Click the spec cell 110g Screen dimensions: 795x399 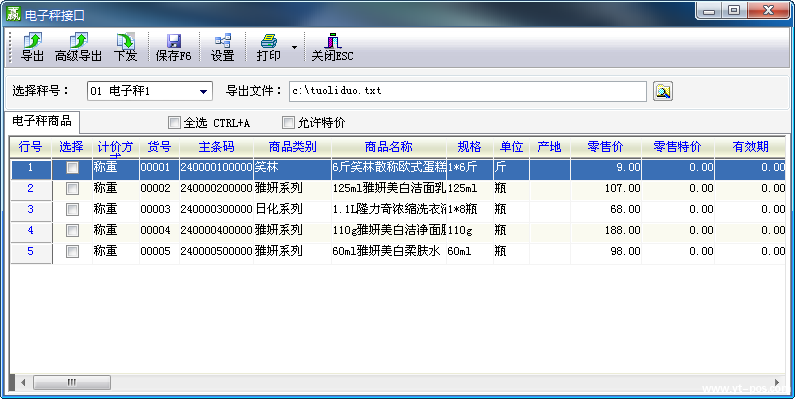pyautogui.click(x=469, y=231)
